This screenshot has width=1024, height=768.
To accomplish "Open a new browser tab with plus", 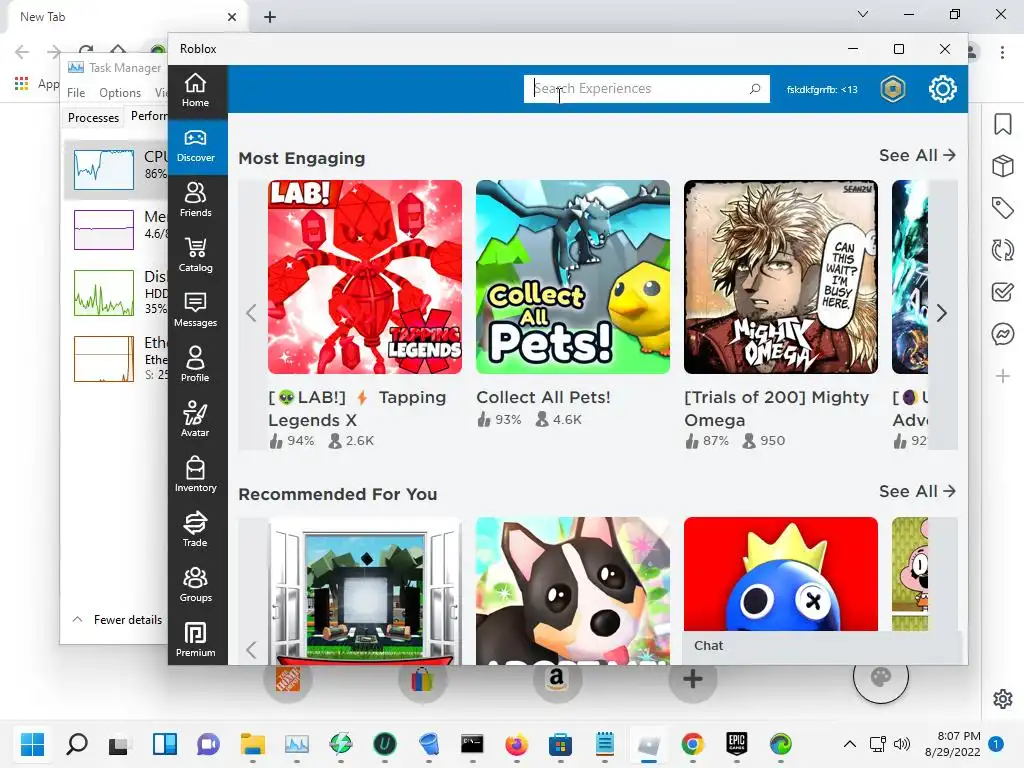I will 270,18.
